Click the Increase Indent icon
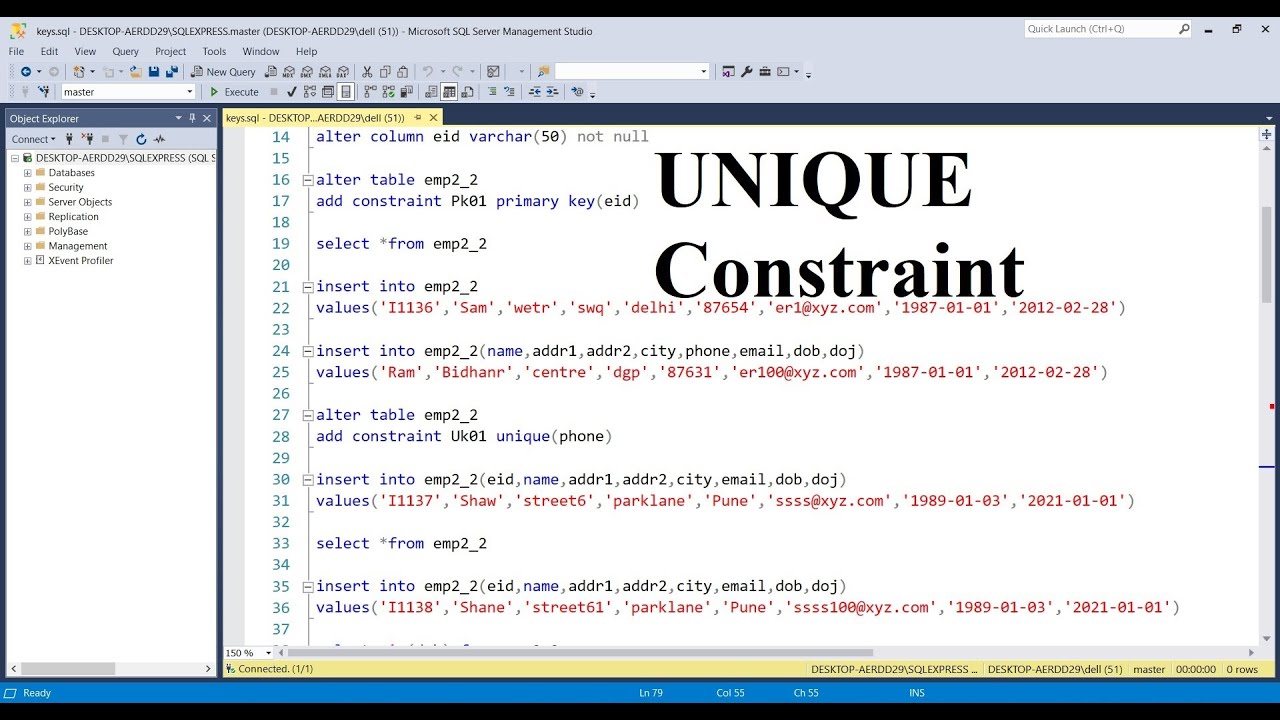This screenshot has height=720, width=1280. 551,92
